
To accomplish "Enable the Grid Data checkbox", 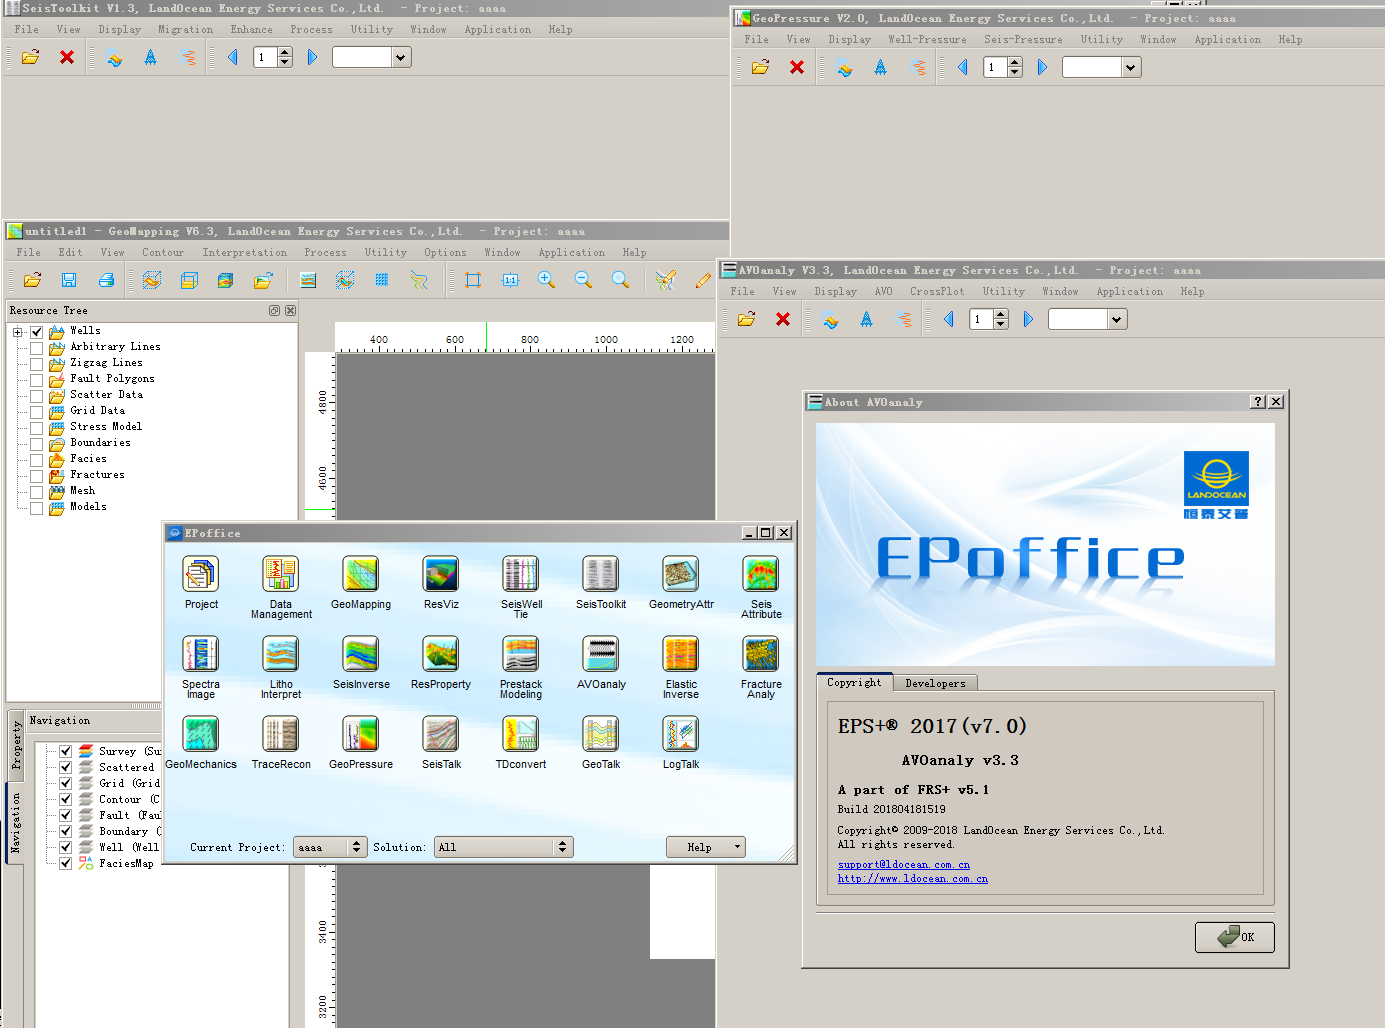I will click(x=37, y=412).
